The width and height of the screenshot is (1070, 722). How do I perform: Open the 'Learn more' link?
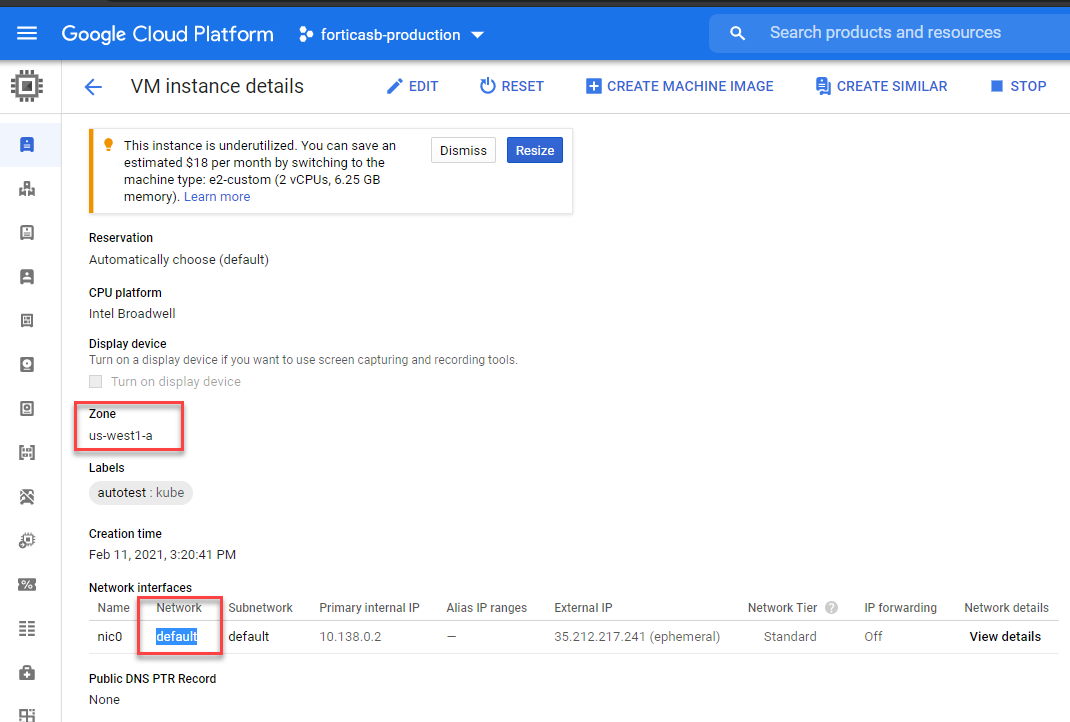tap(217, 197)
